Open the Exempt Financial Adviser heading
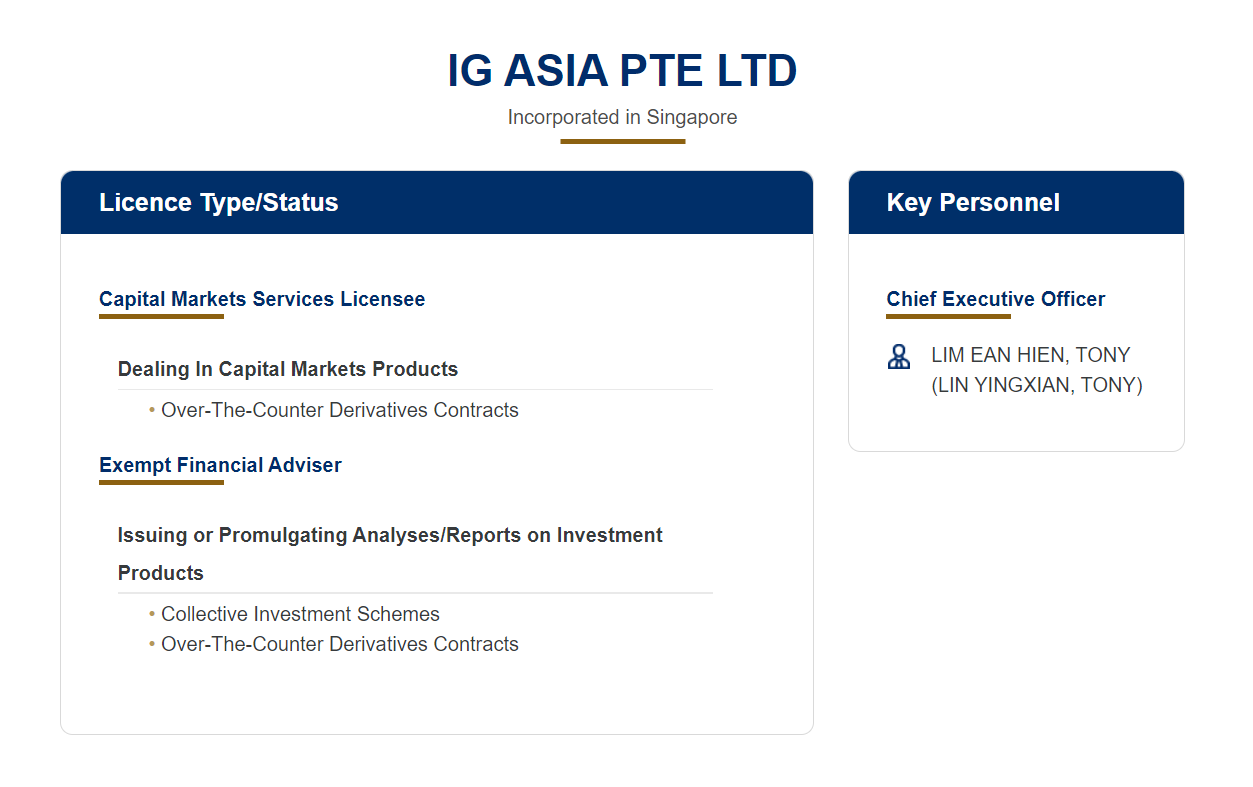The image size is (1253, 787). point(220,465)
